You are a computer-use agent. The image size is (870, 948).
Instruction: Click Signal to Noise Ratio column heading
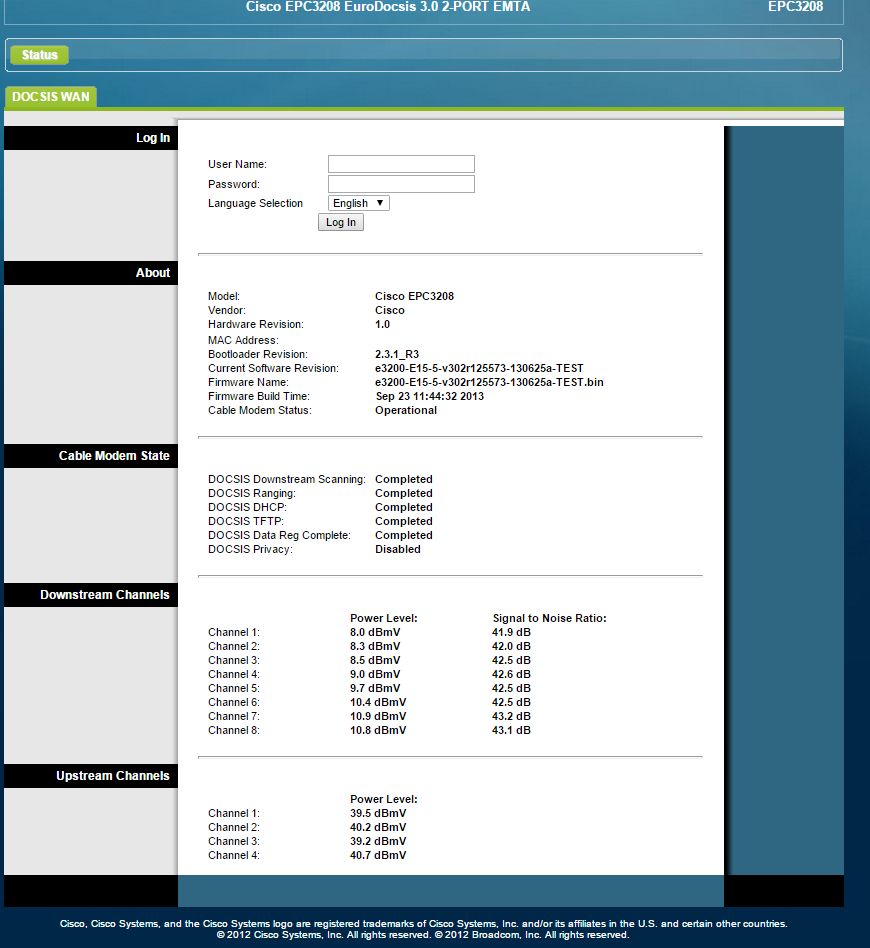coord(549,618)
